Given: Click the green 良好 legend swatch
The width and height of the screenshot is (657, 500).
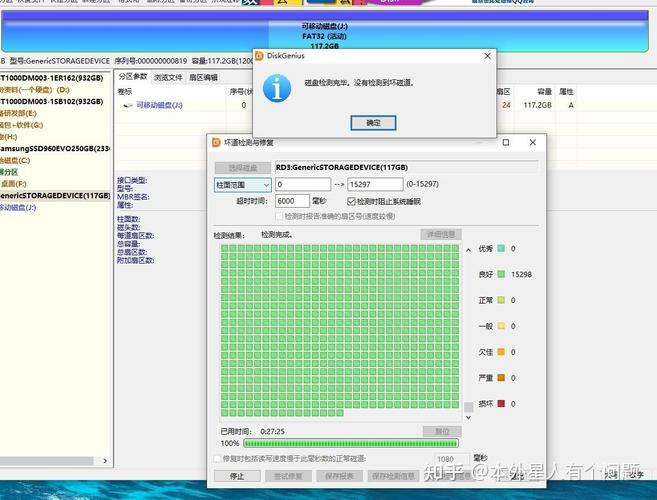Looking at the screenshot, I should 501,275.
